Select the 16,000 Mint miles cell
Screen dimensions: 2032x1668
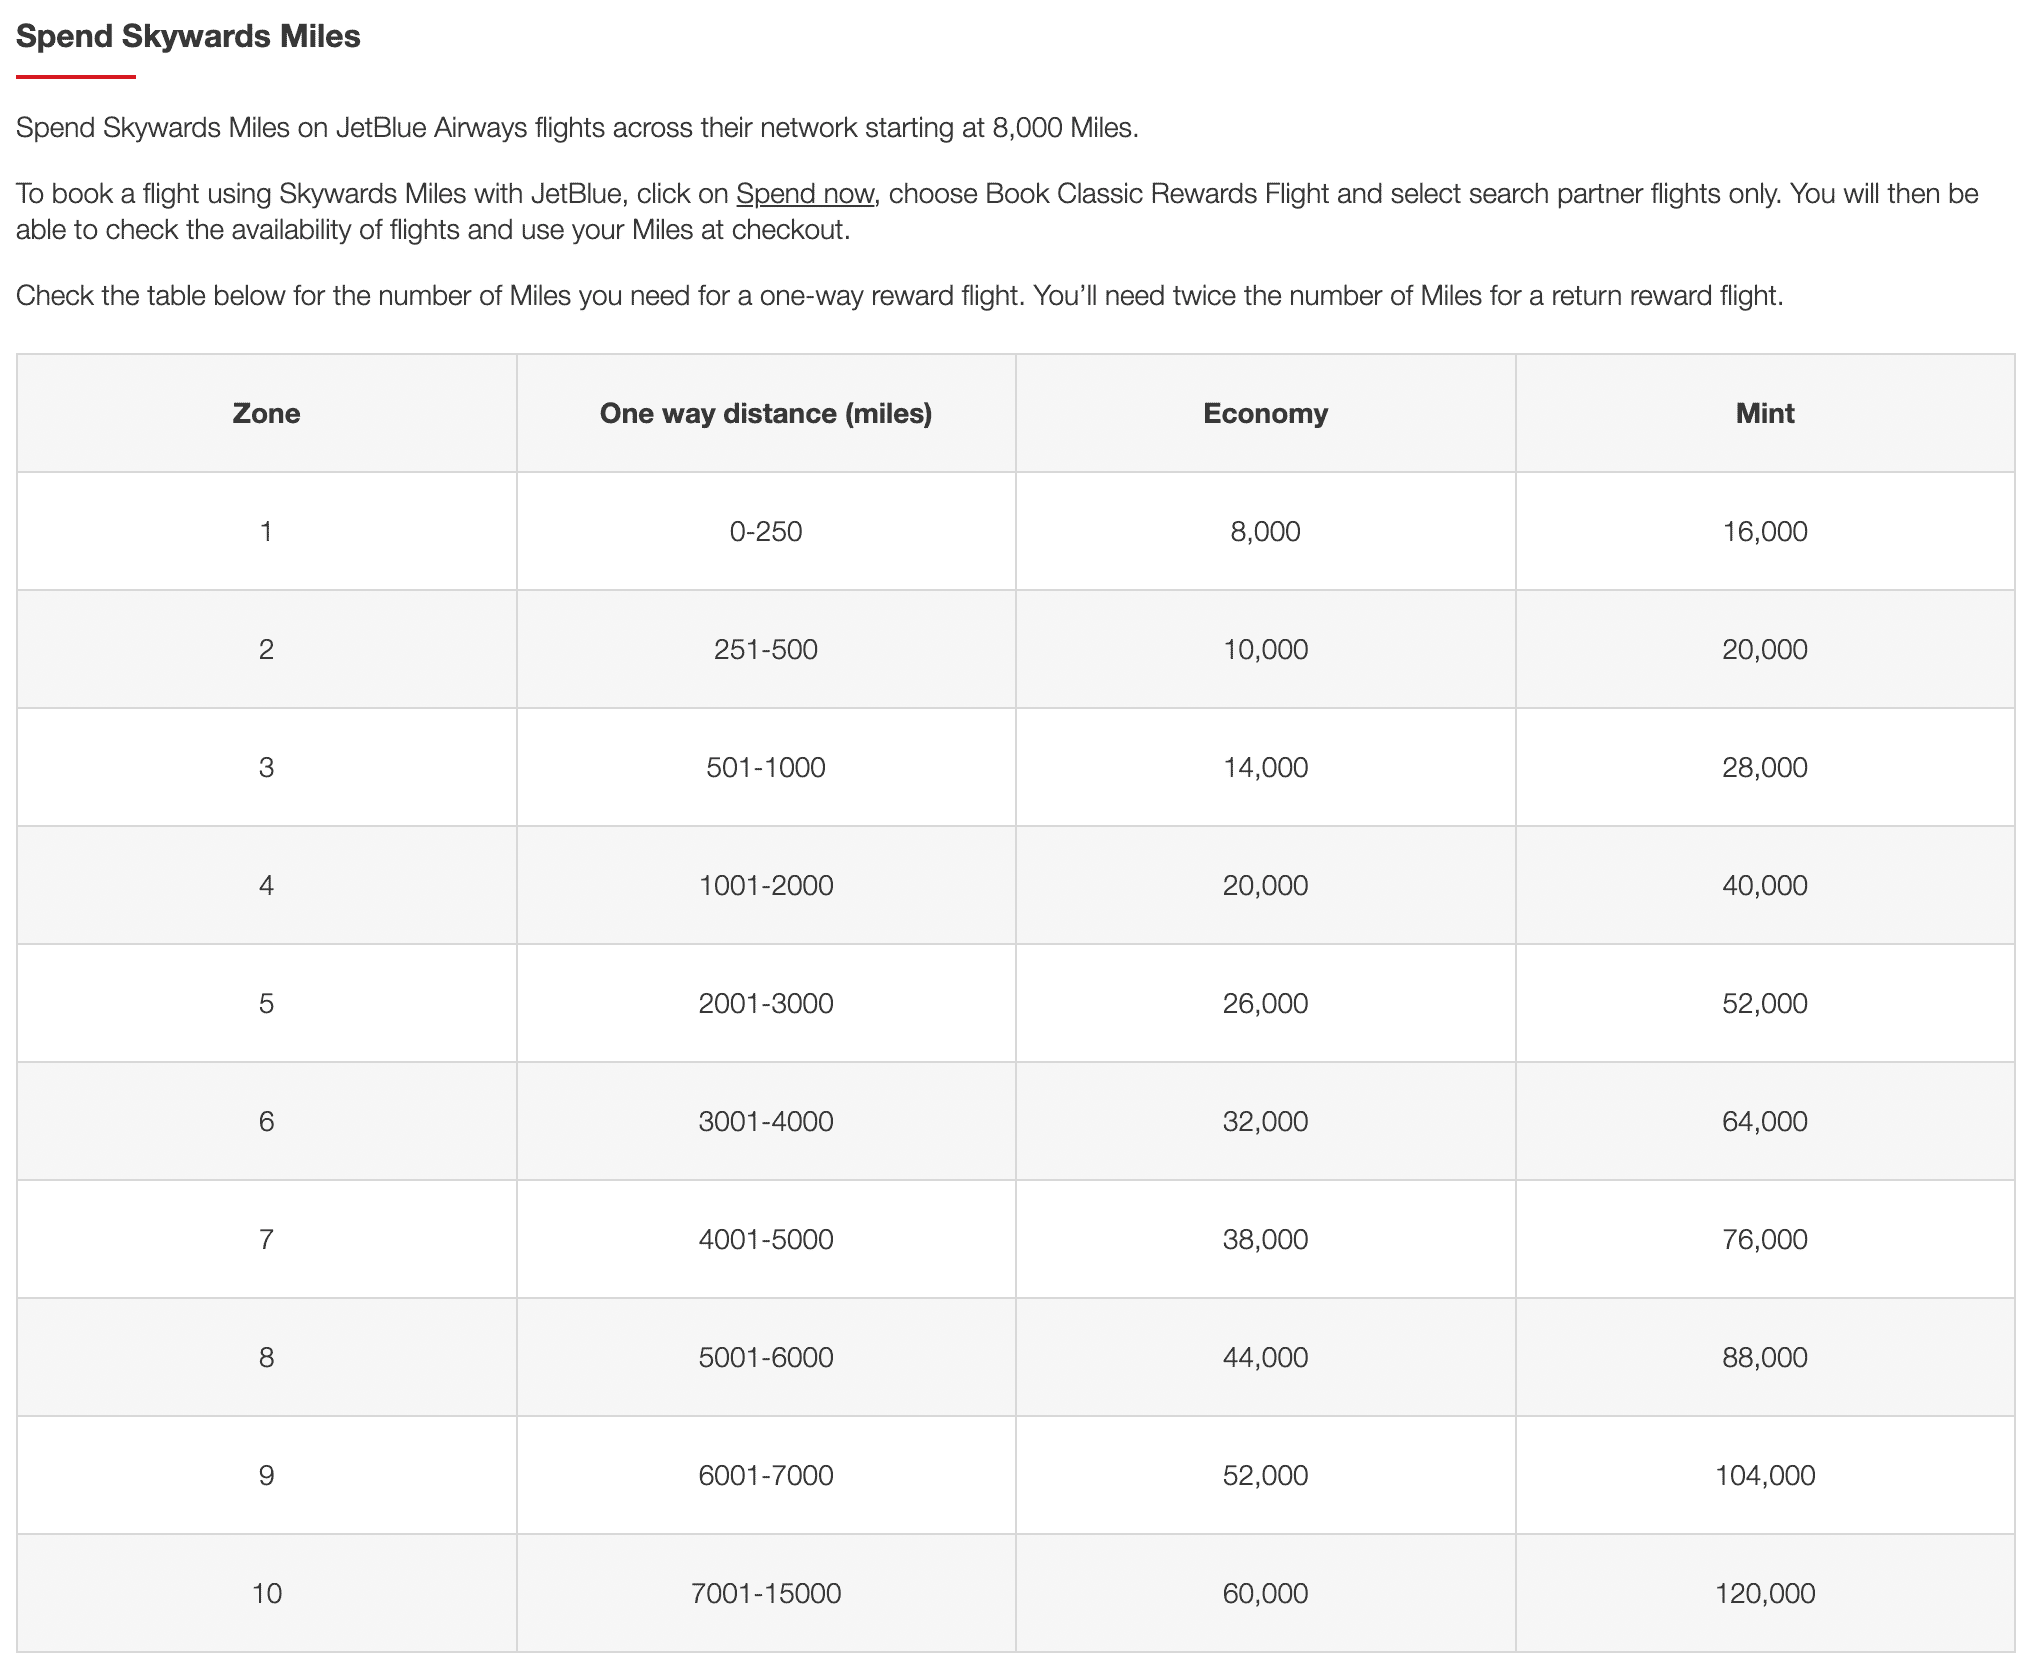pos(1765,532)
